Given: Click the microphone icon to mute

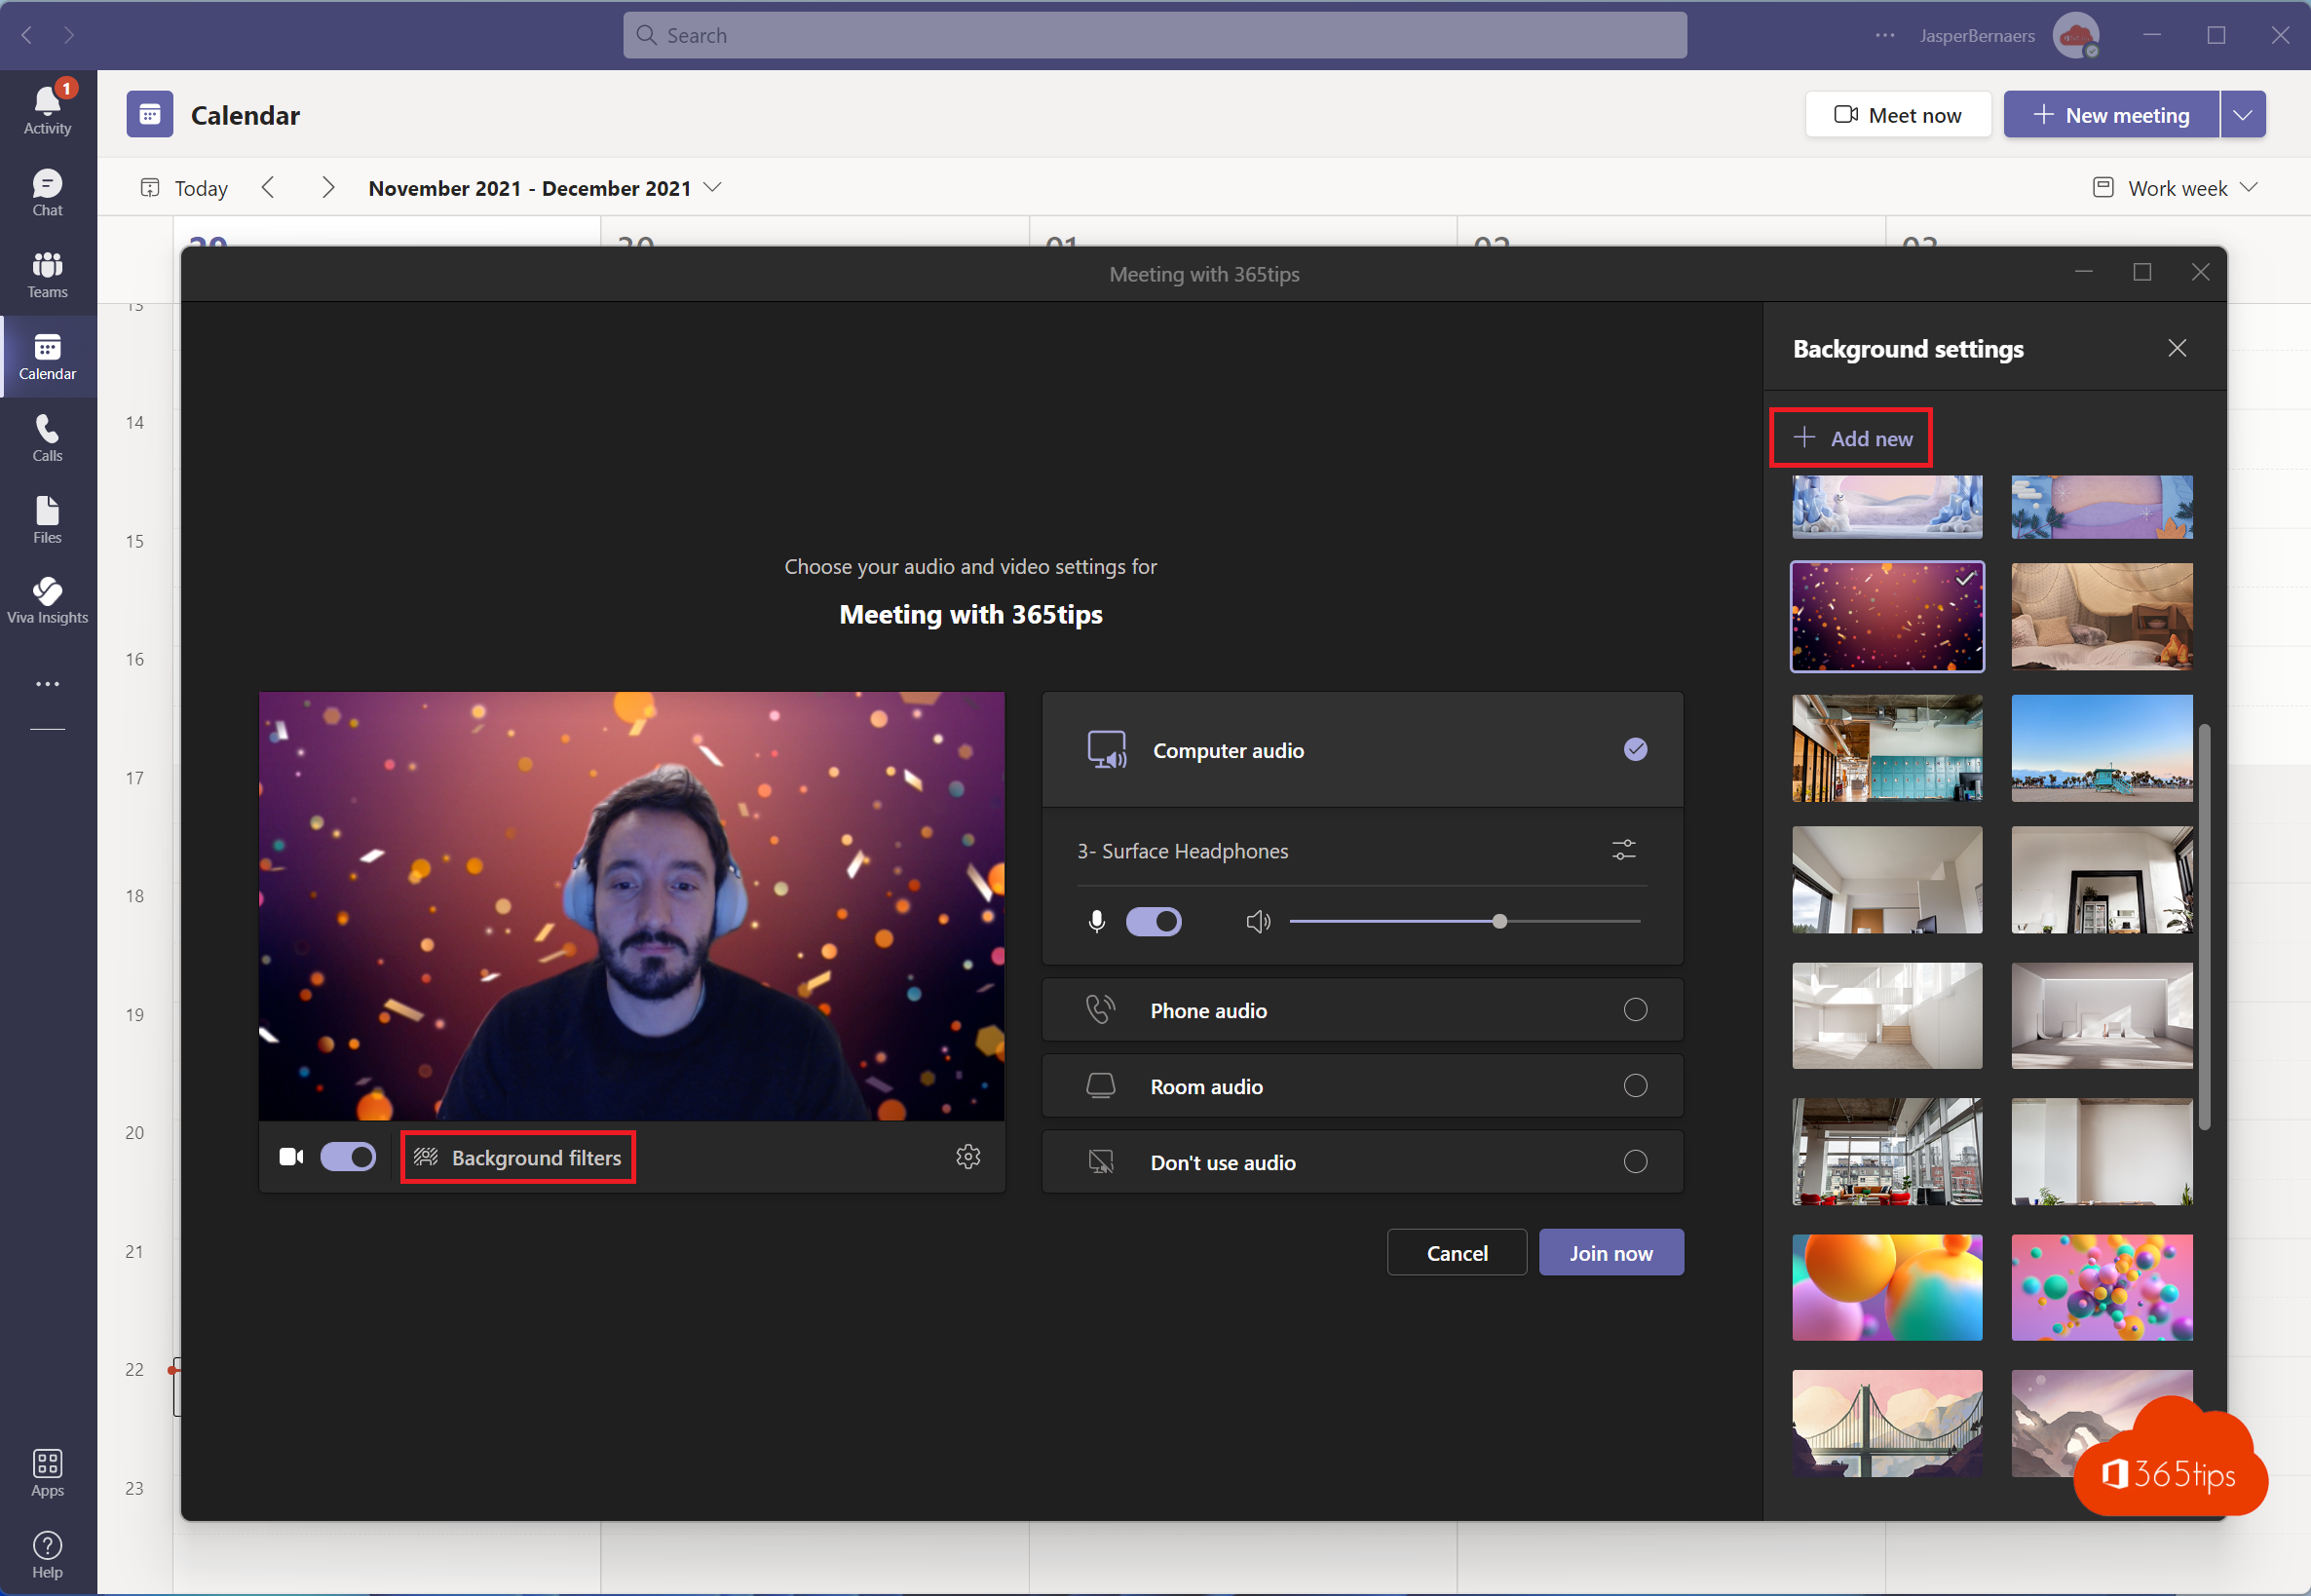Looking at the screenshot, I should pos(1094,920).
